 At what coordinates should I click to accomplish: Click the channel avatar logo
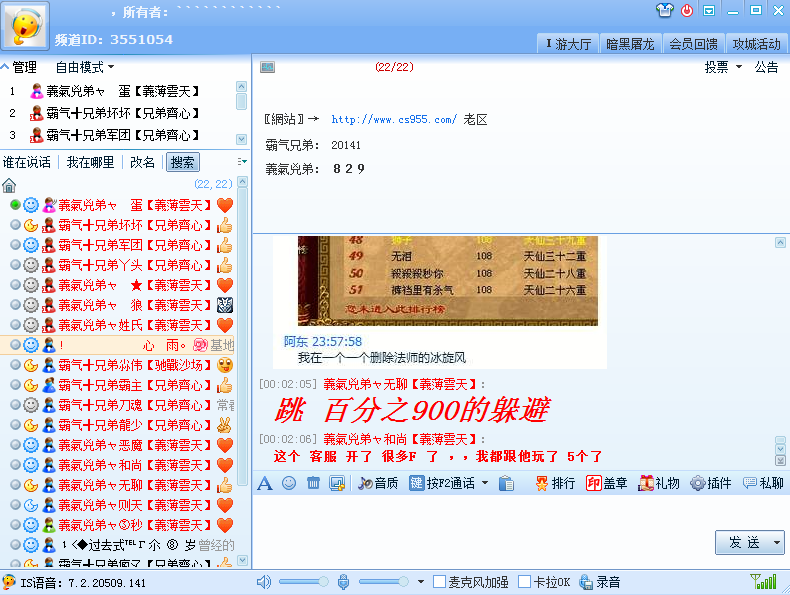tap(26, 26)
